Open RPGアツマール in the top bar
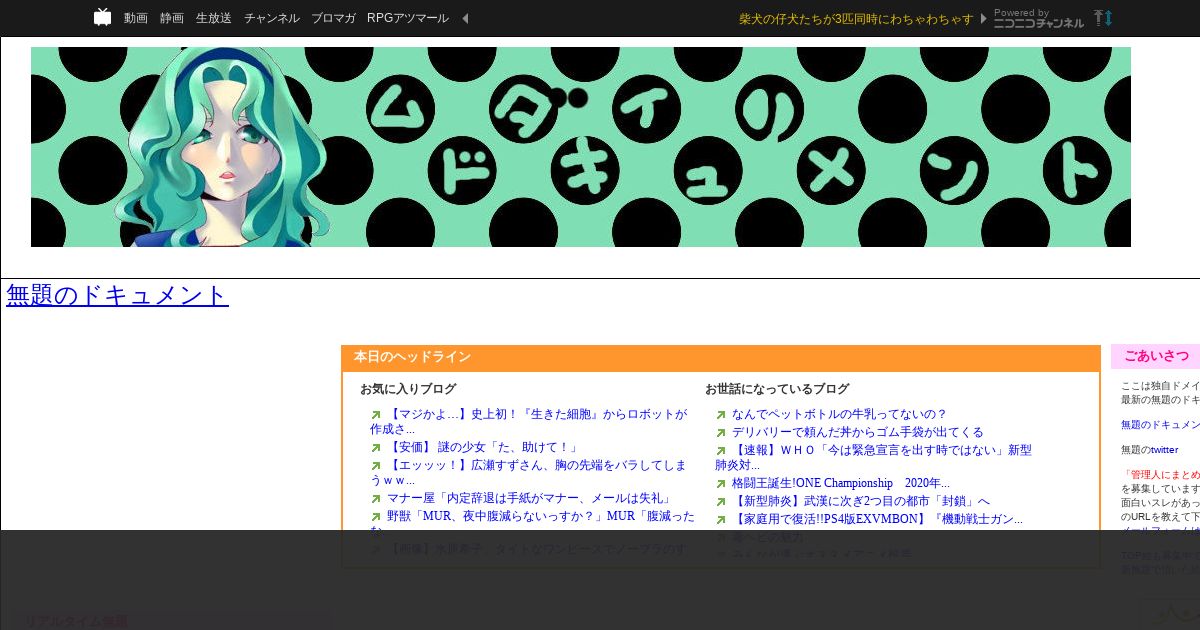Image resolution: width=1200 pixels, height=630 pixels. (x=408, y=18)
